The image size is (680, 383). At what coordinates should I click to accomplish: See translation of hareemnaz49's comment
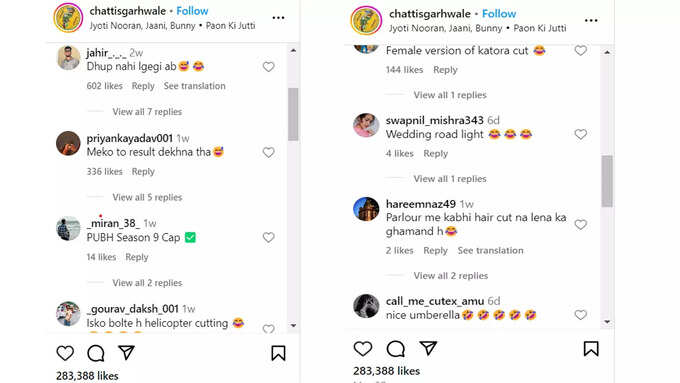coord(490,251)
